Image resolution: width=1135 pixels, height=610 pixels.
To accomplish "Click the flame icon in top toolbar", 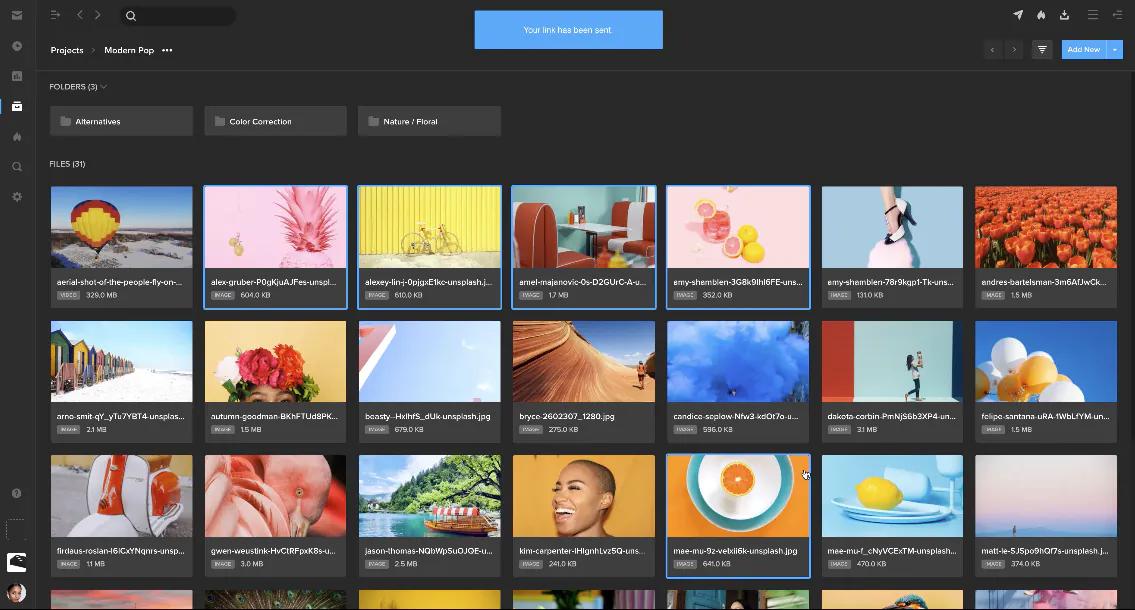I will 1041,14.
